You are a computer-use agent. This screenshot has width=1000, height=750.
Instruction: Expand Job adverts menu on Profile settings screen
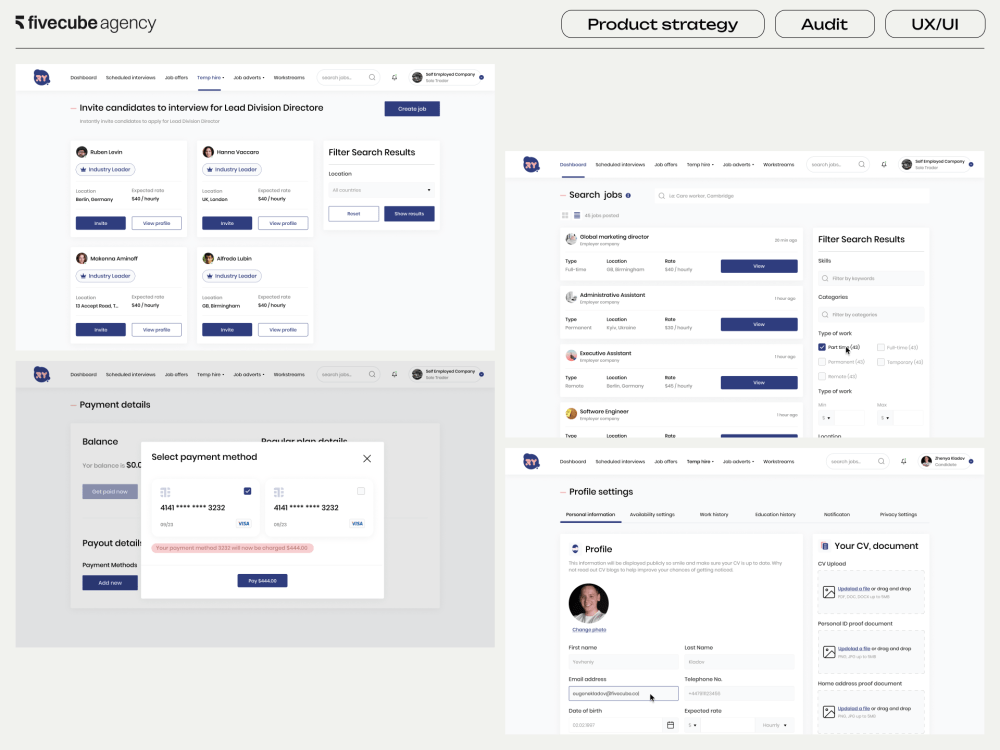pos(739,461)
